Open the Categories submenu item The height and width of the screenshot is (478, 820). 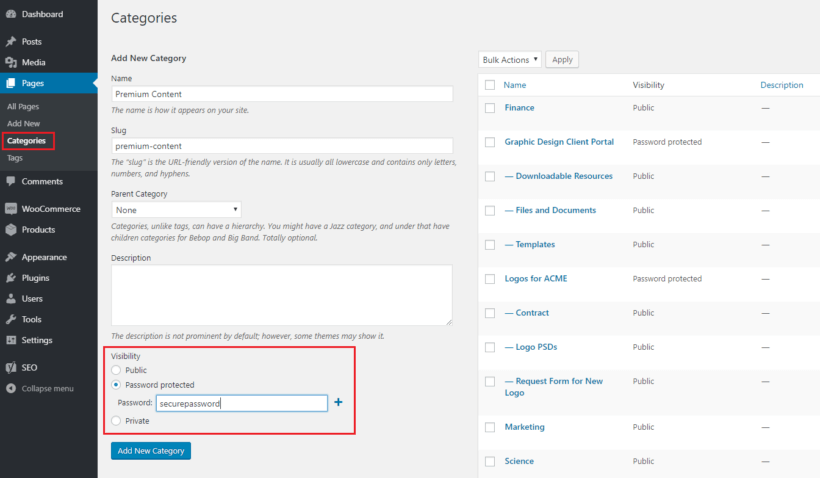(x=27, y=141)
